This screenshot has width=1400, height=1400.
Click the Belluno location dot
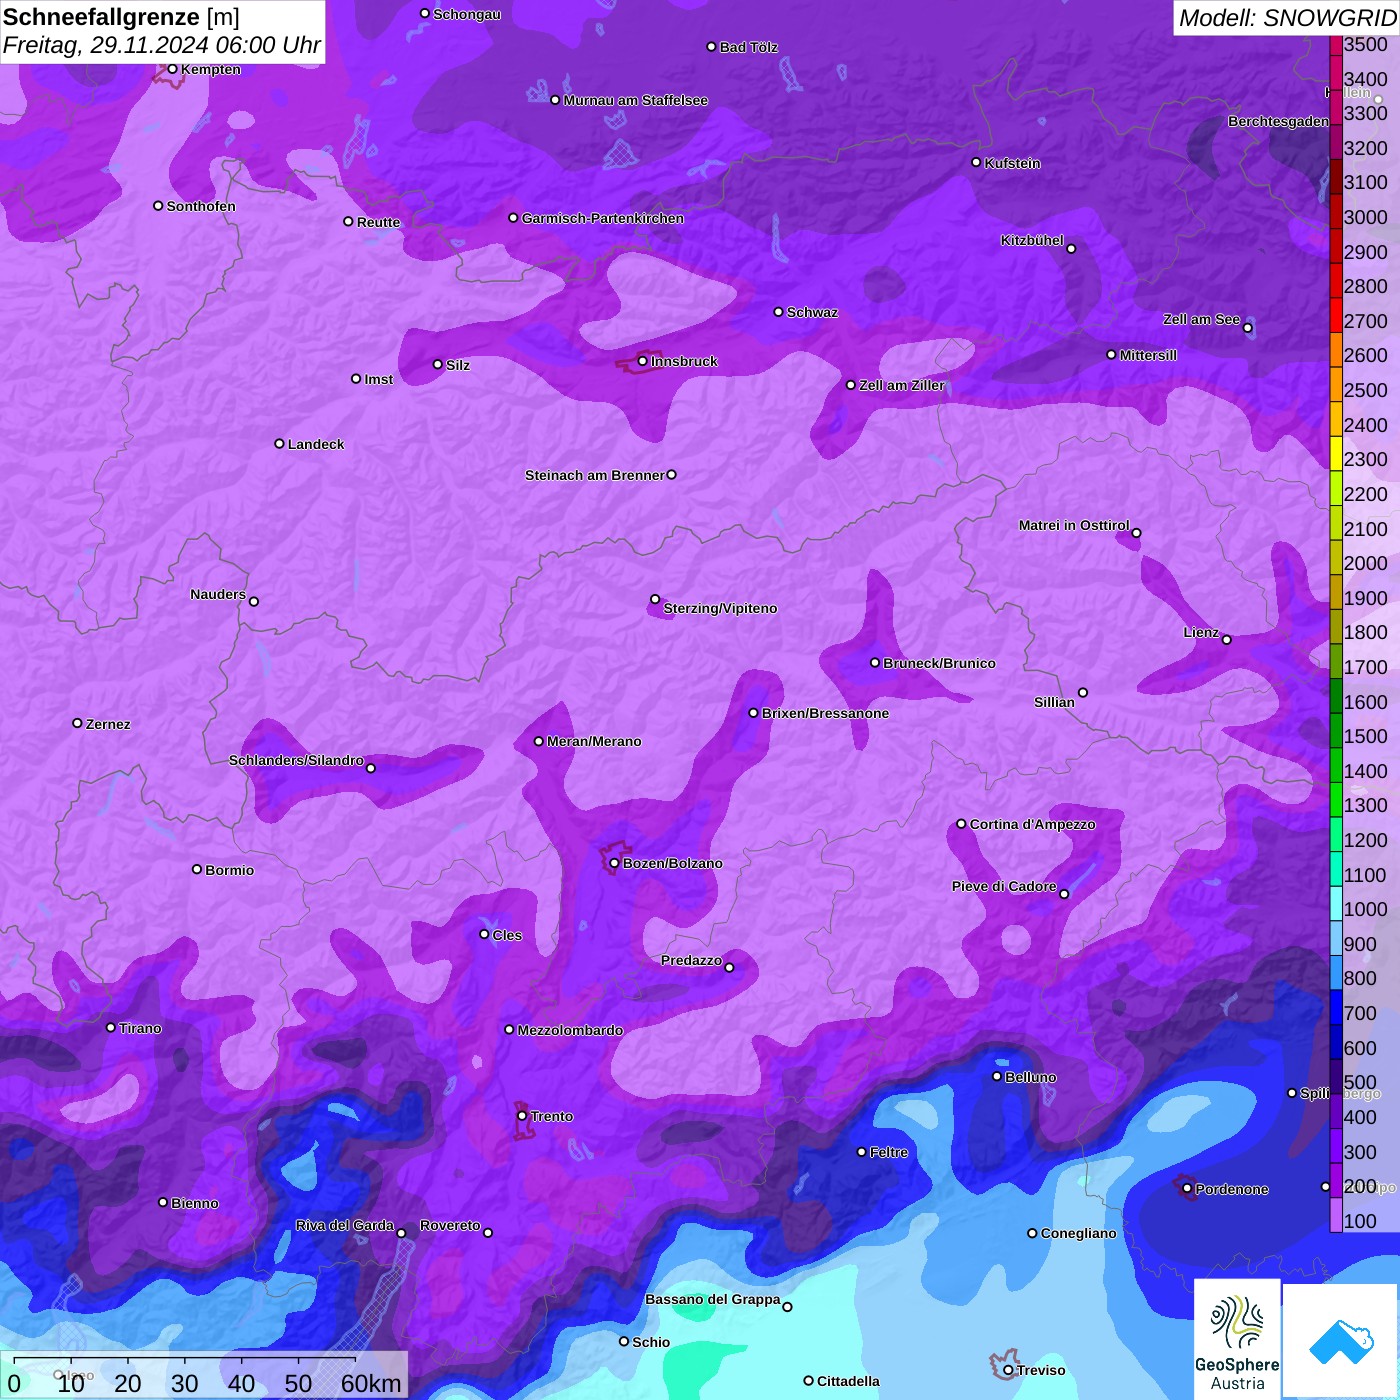997,1076
